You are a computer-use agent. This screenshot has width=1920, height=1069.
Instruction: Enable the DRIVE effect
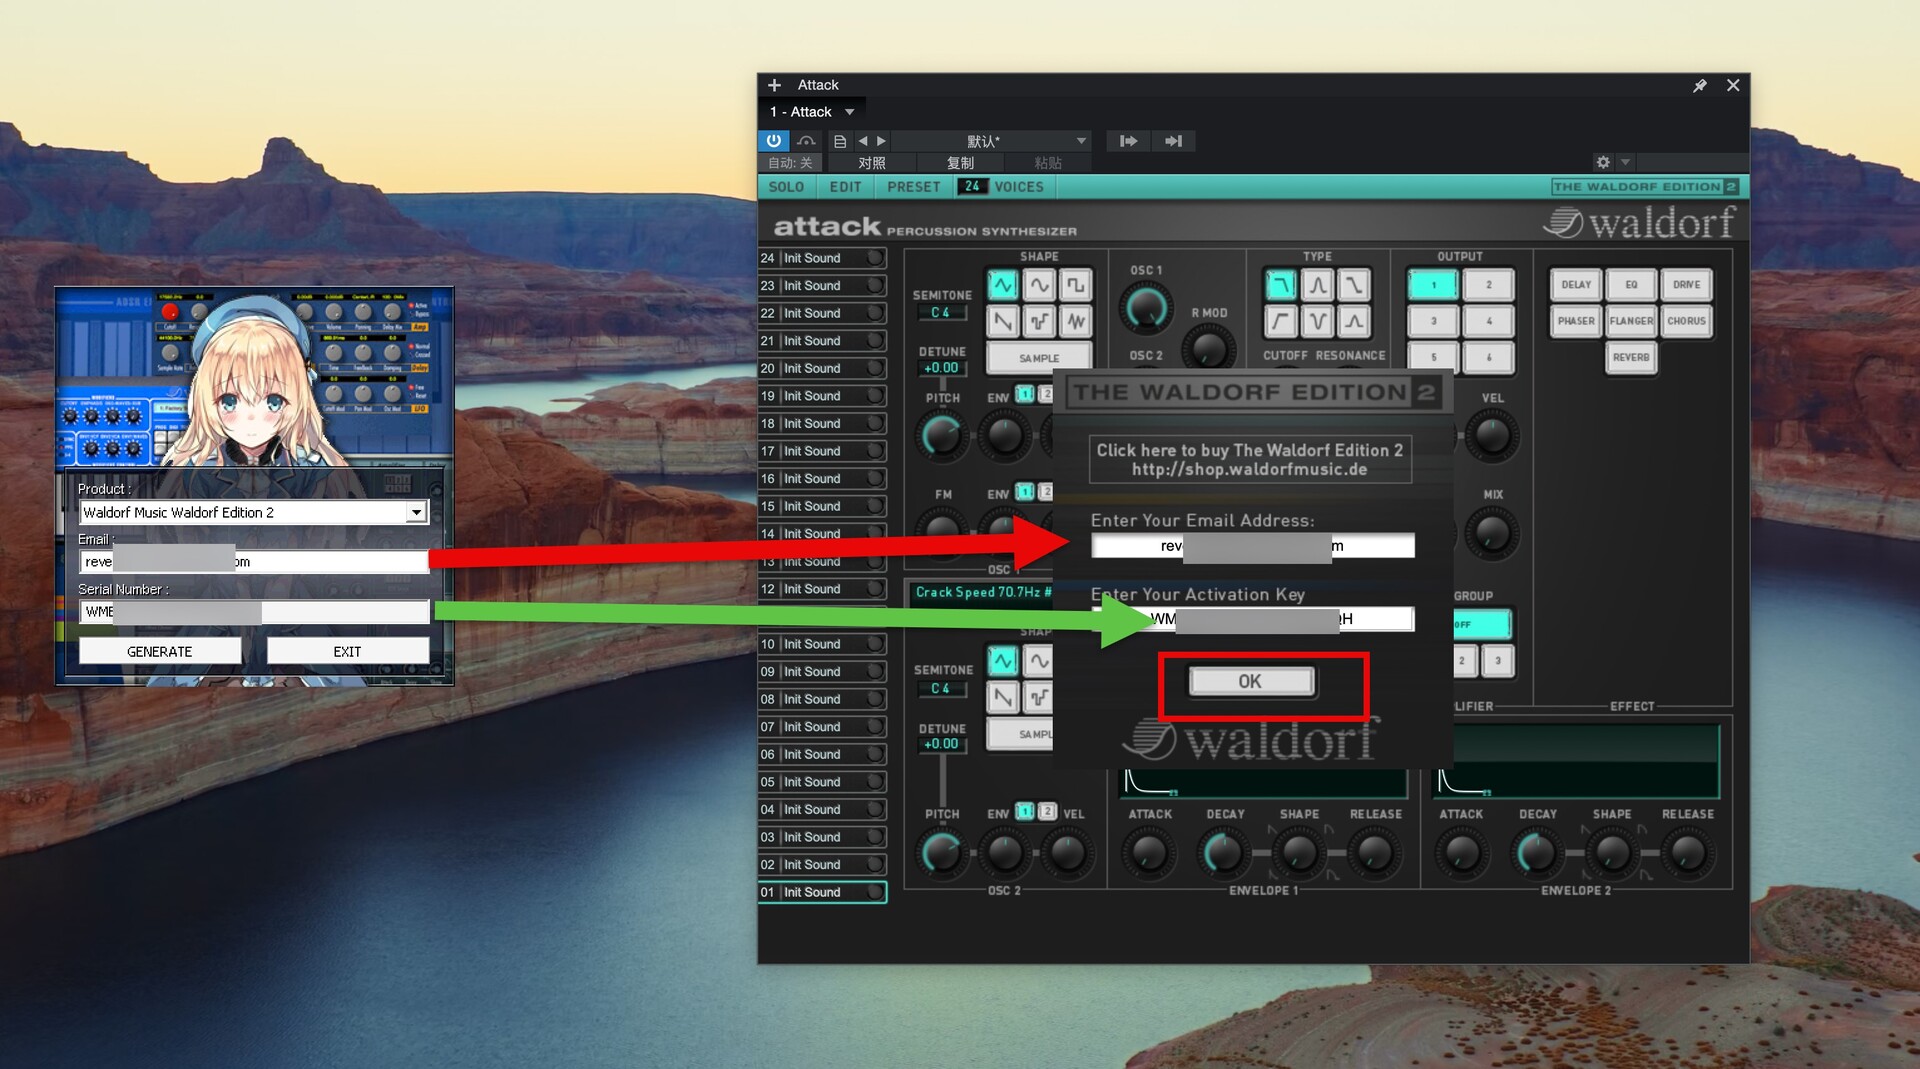tap(1686, 285)
